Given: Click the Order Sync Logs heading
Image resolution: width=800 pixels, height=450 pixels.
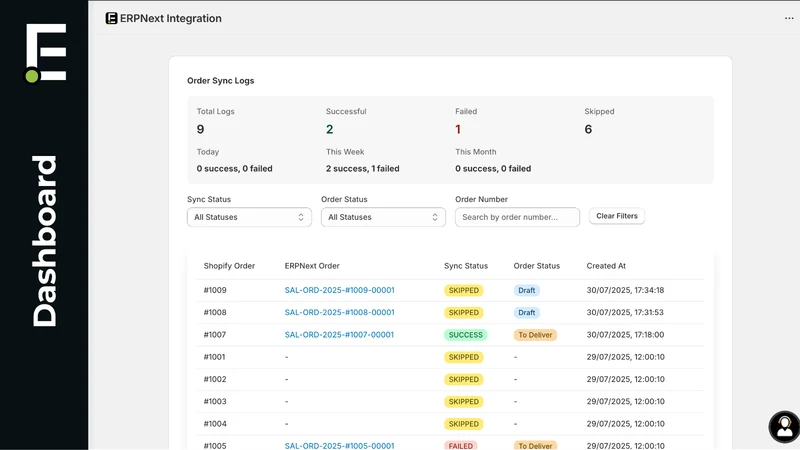Looking at the screenshot, I should point(220,81).
